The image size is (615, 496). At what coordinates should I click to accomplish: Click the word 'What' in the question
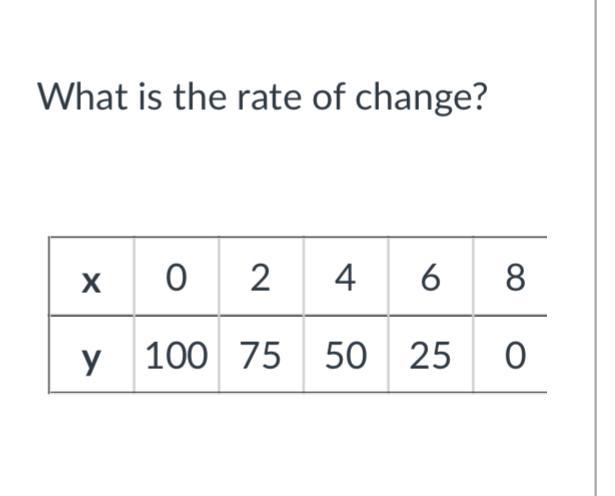tap(83, 96)
